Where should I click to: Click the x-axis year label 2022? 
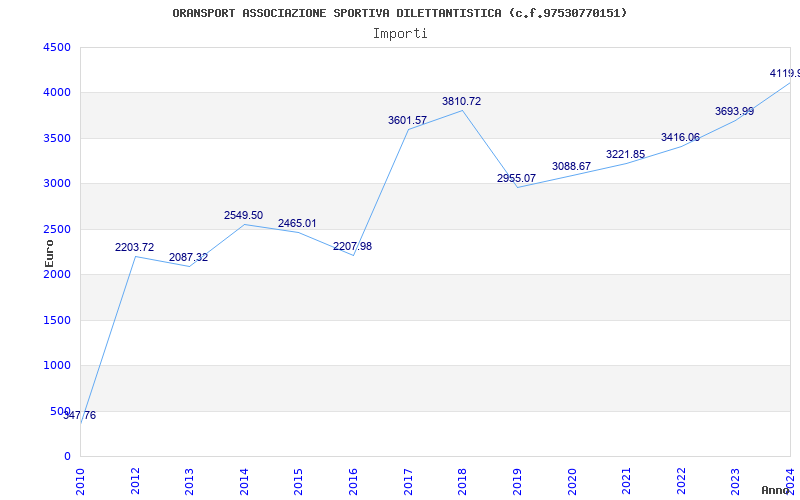point(681,481)
